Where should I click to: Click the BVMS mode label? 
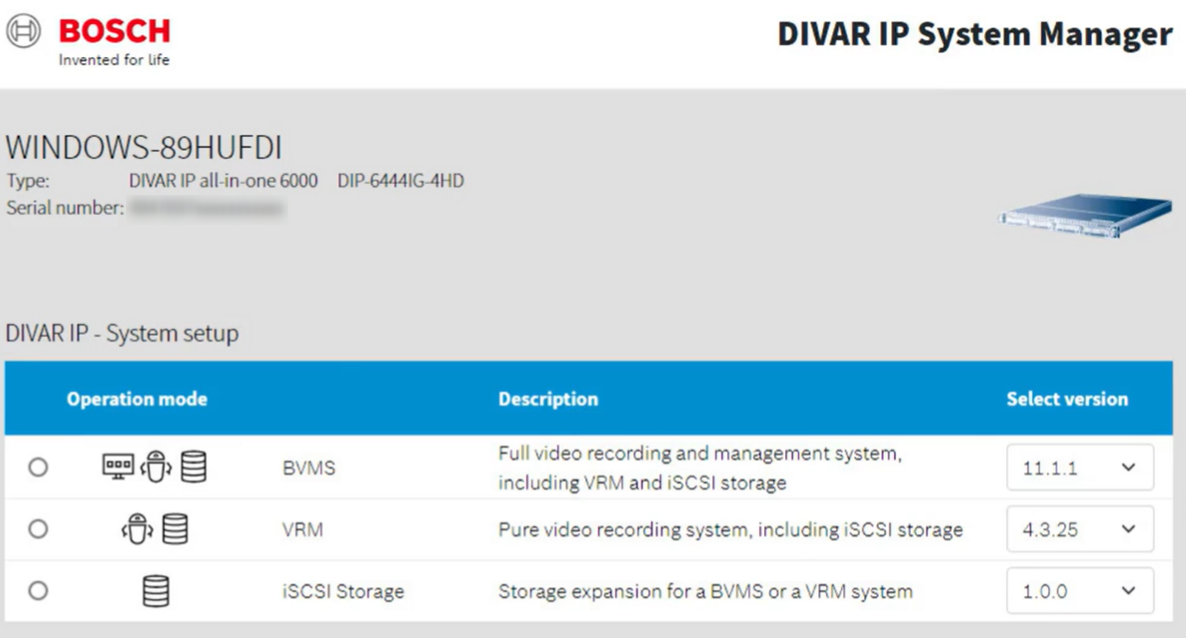(x=308, y=467)
